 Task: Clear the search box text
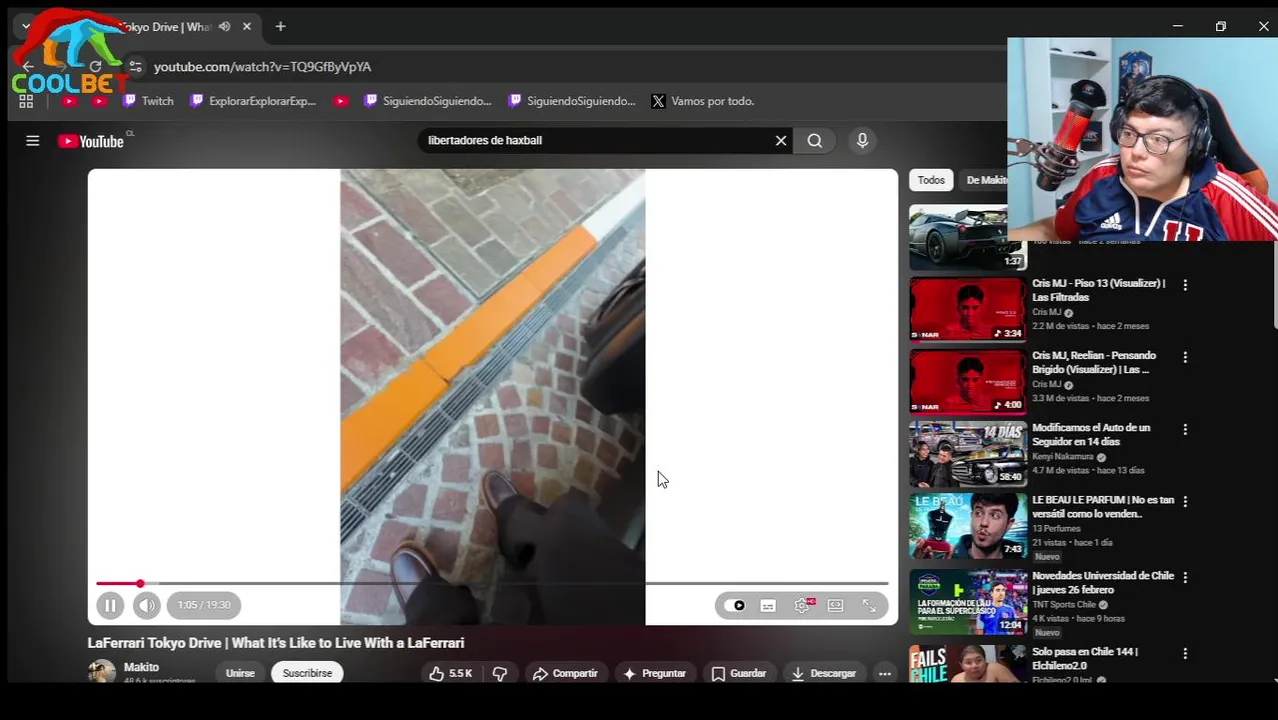[x=781, y=141]
